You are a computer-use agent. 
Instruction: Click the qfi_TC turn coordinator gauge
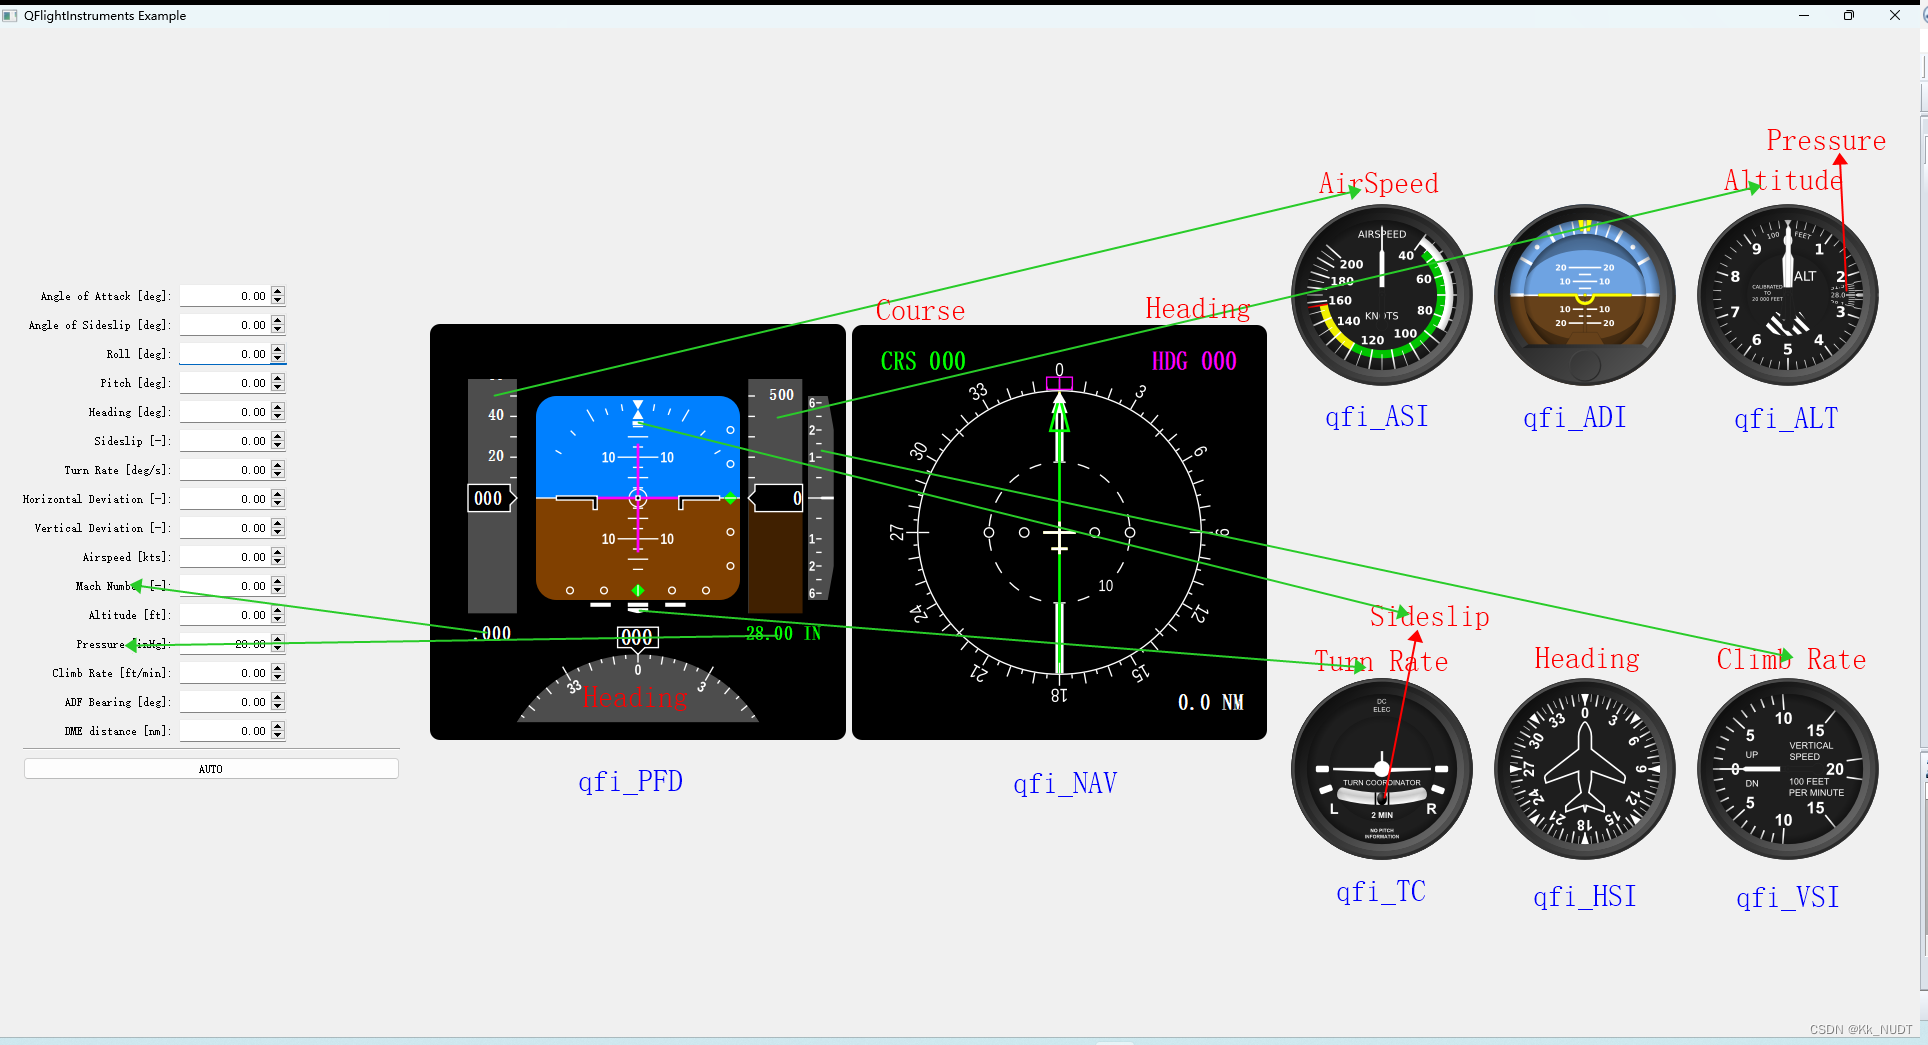point(1381,770)
